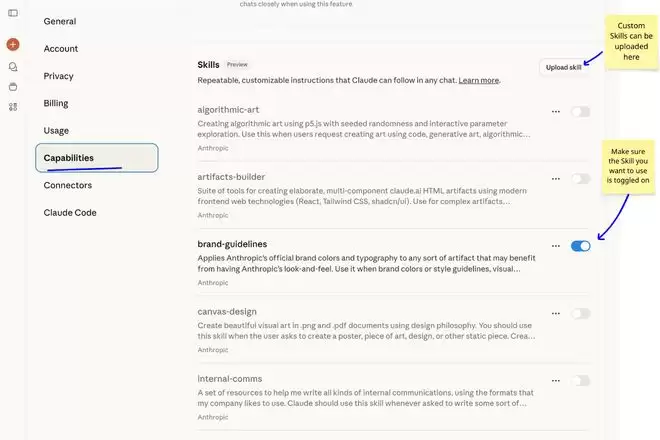660x440 pixels.
Task: Open the projects icon in left rail
Action: coord(13,87)
